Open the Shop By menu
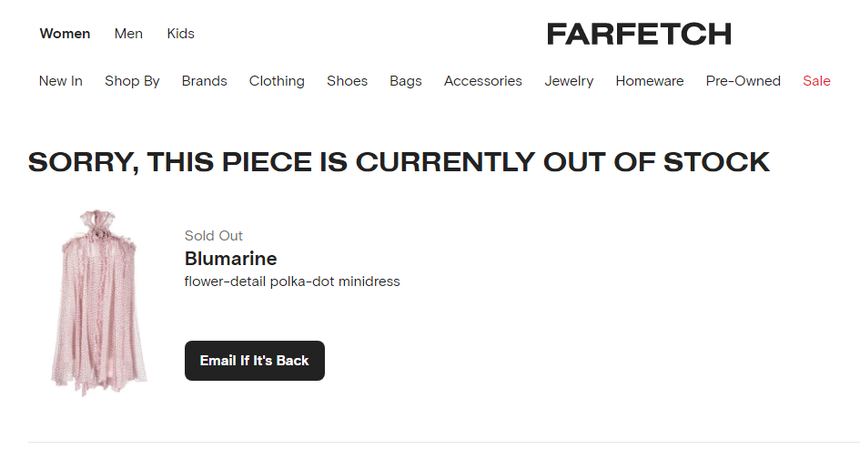The image size is (860, 450). coord(132,81)
